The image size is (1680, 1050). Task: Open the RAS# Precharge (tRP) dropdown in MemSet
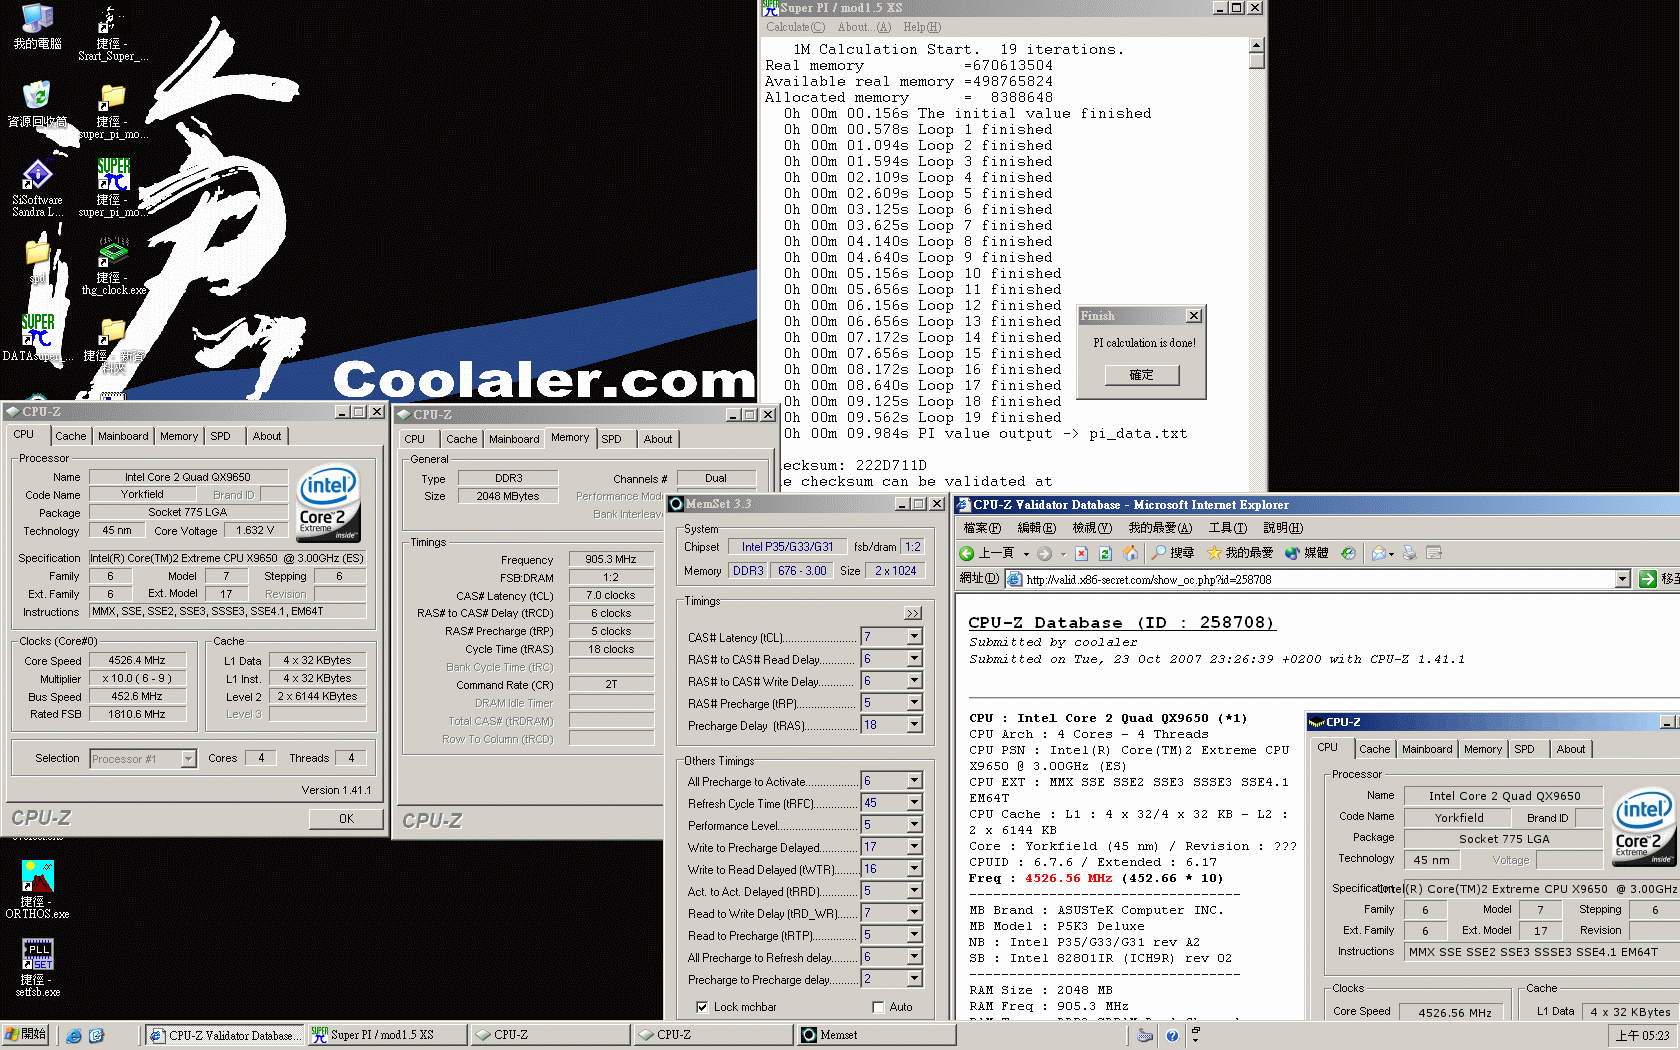point(914,703)
